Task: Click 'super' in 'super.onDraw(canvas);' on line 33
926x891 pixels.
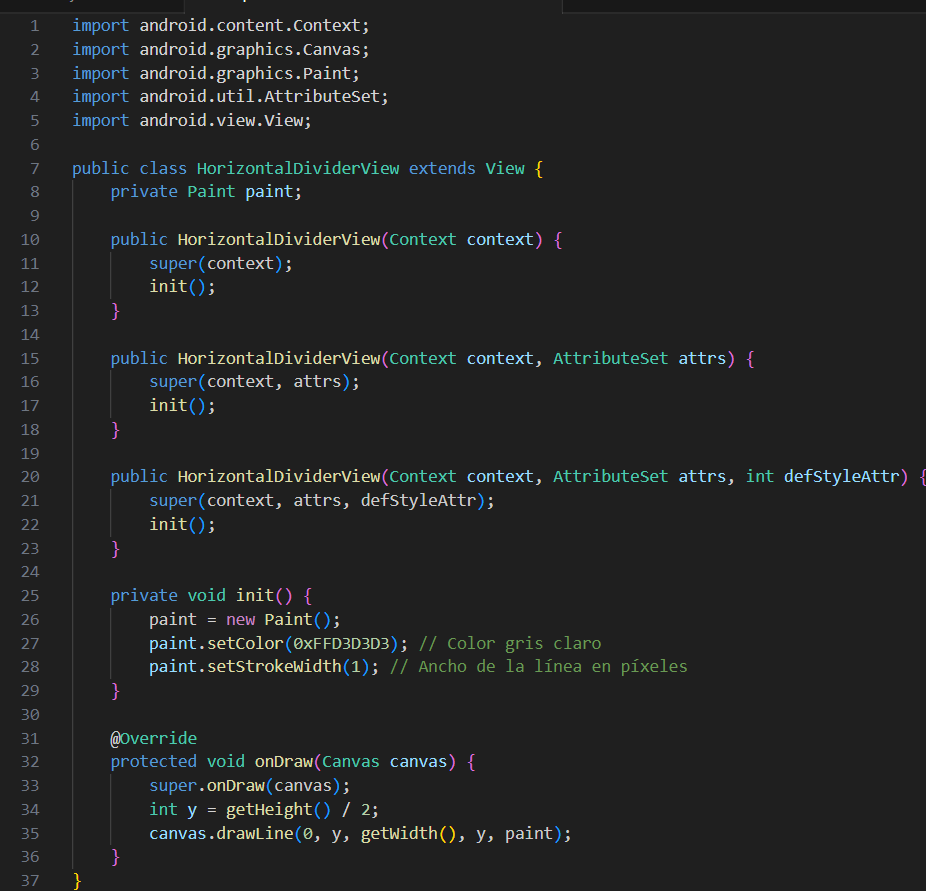Action: tap(172, 786)
